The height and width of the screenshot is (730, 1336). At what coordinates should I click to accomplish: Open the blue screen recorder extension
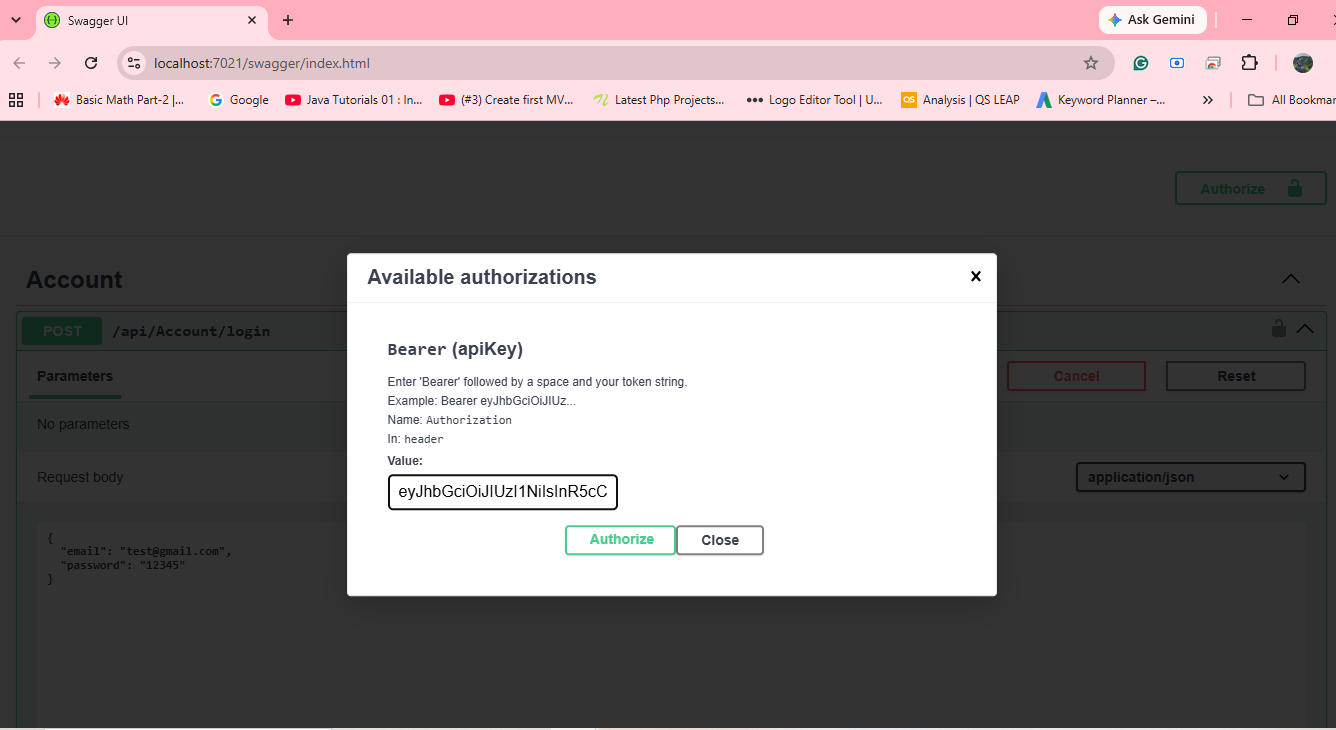pyautogui.click(x=1177, y=63)
